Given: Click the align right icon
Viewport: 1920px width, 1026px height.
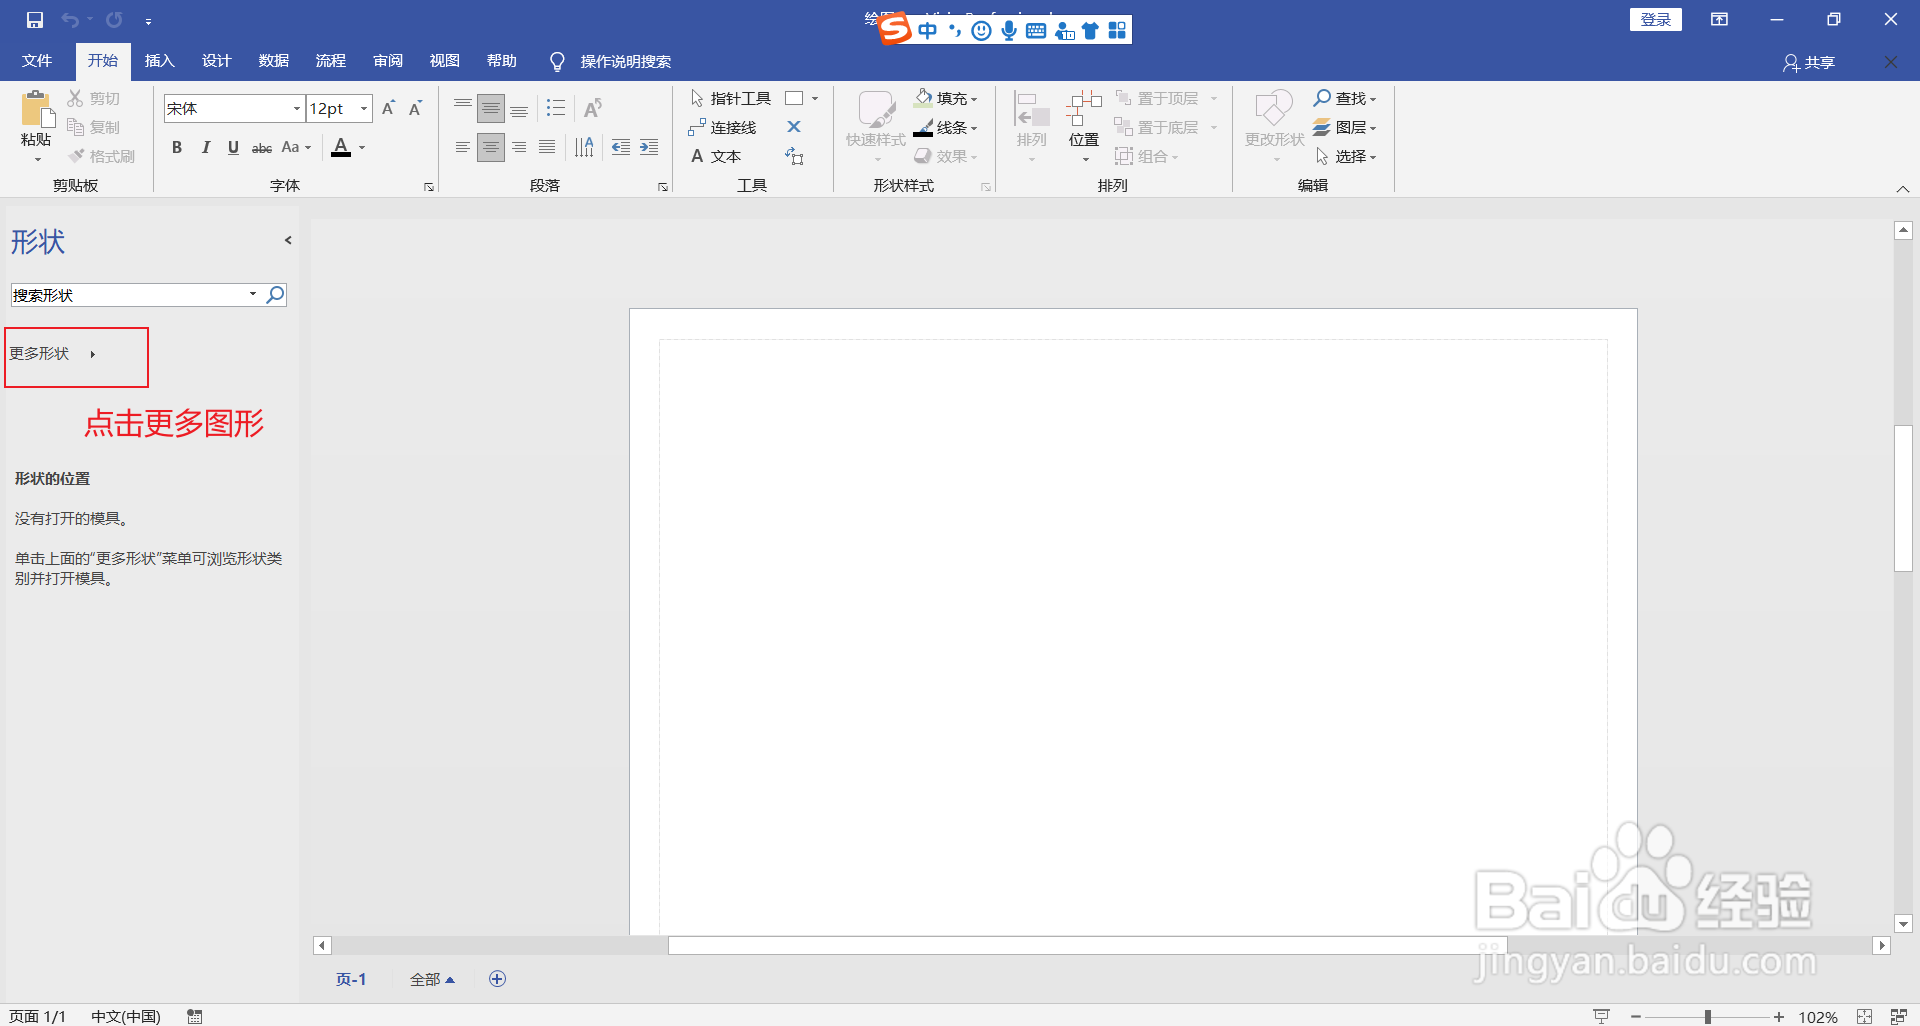Looking at the screenshot, I should [519, 148].
